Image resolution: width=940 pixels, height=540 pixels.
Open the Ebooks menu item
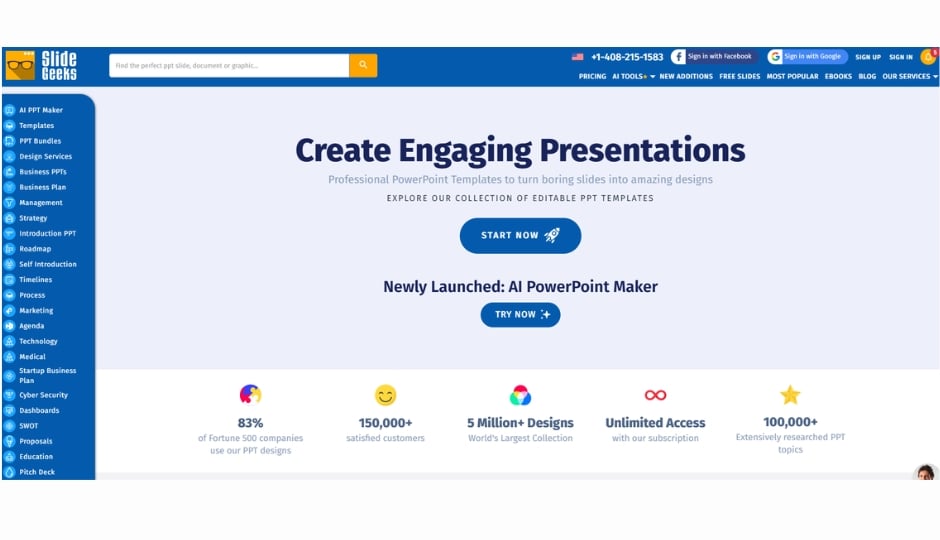coord(838,77)
